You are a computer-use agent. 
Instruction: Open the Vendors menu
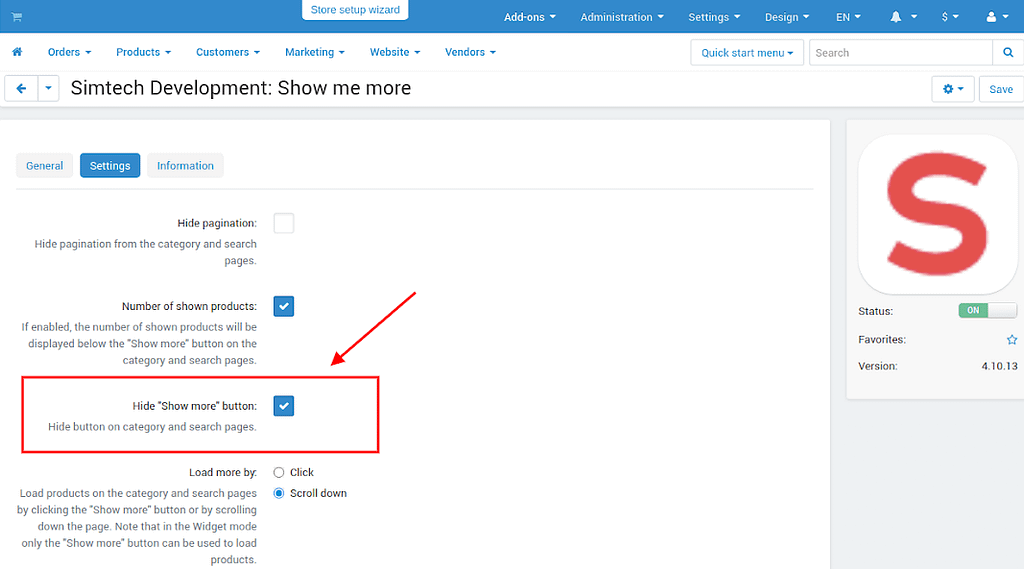click(x=470, y=52)
